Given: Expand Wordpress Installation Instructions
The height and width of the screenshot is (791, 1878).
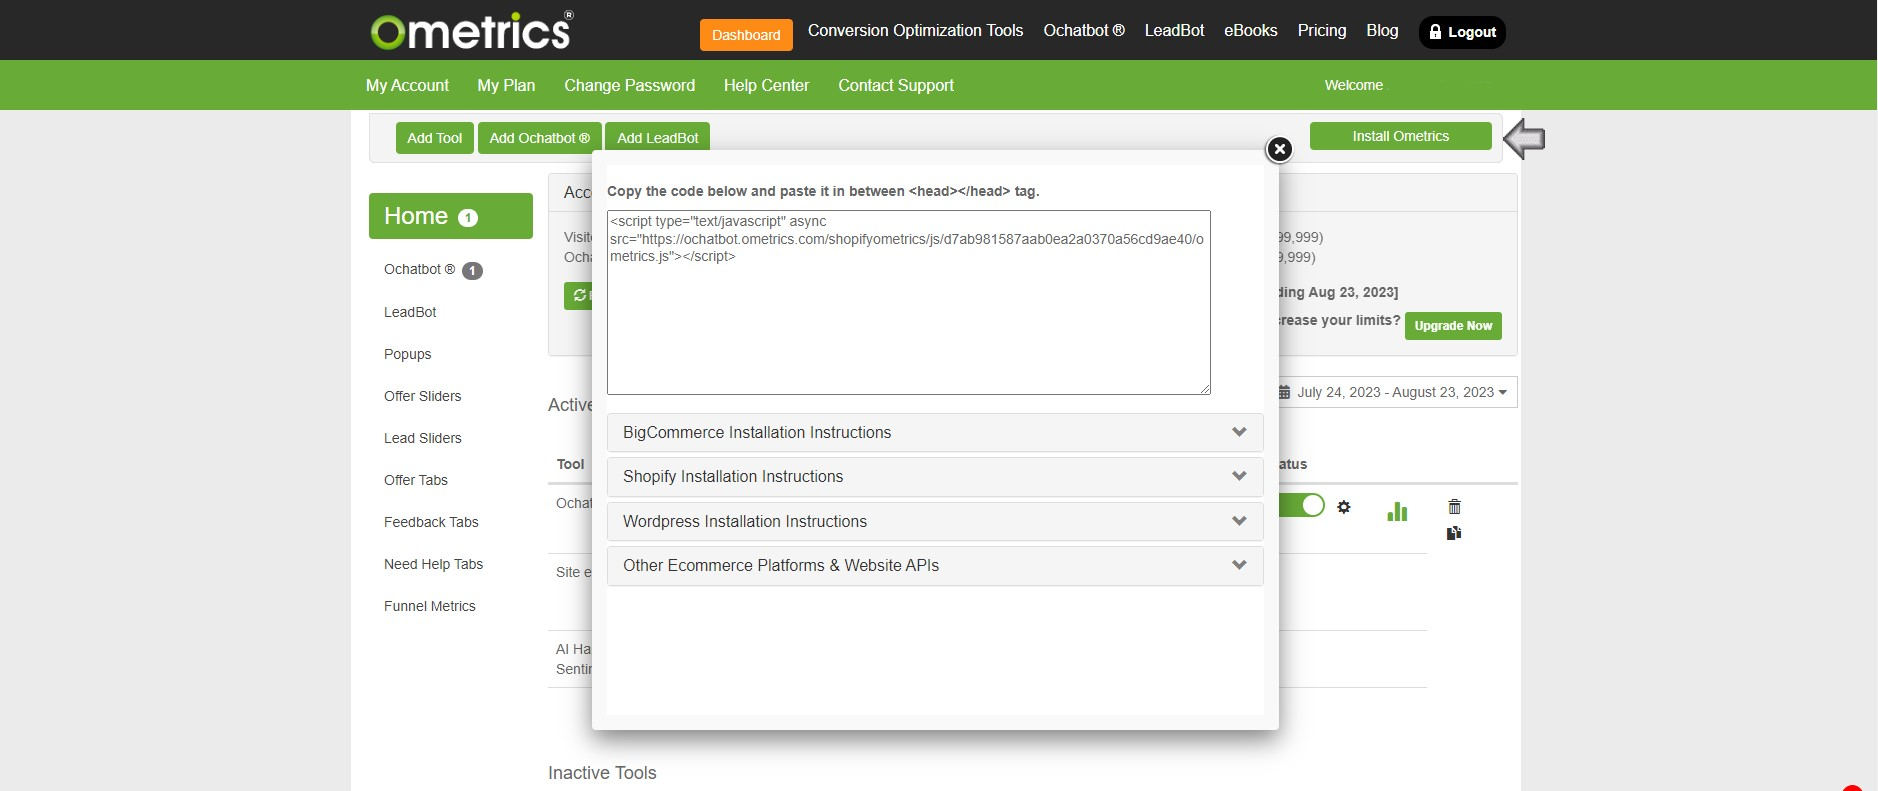Looking at the screenshot, I should [x=935, y=521].
